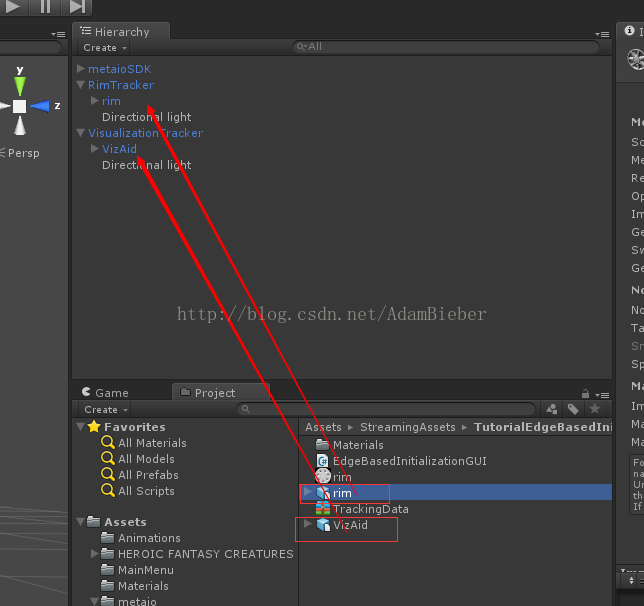Image resolution: width=644 pixels, height=606 pixels.
Task: Expand the rim child in Hierarchy
Action: (x=95, y=101)
